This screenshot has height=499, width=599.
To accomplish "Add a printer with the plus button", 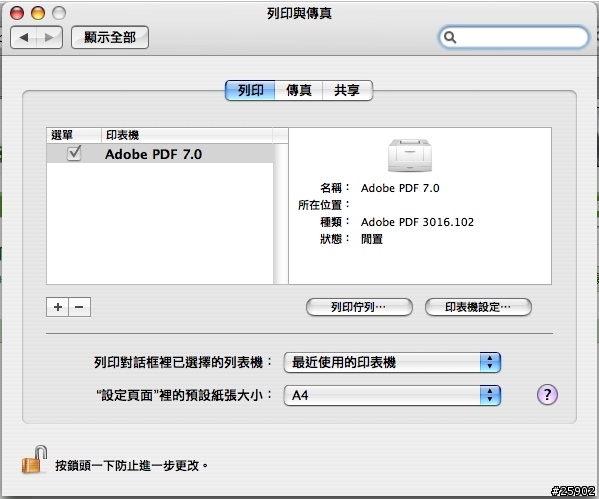I will (58, 307).
